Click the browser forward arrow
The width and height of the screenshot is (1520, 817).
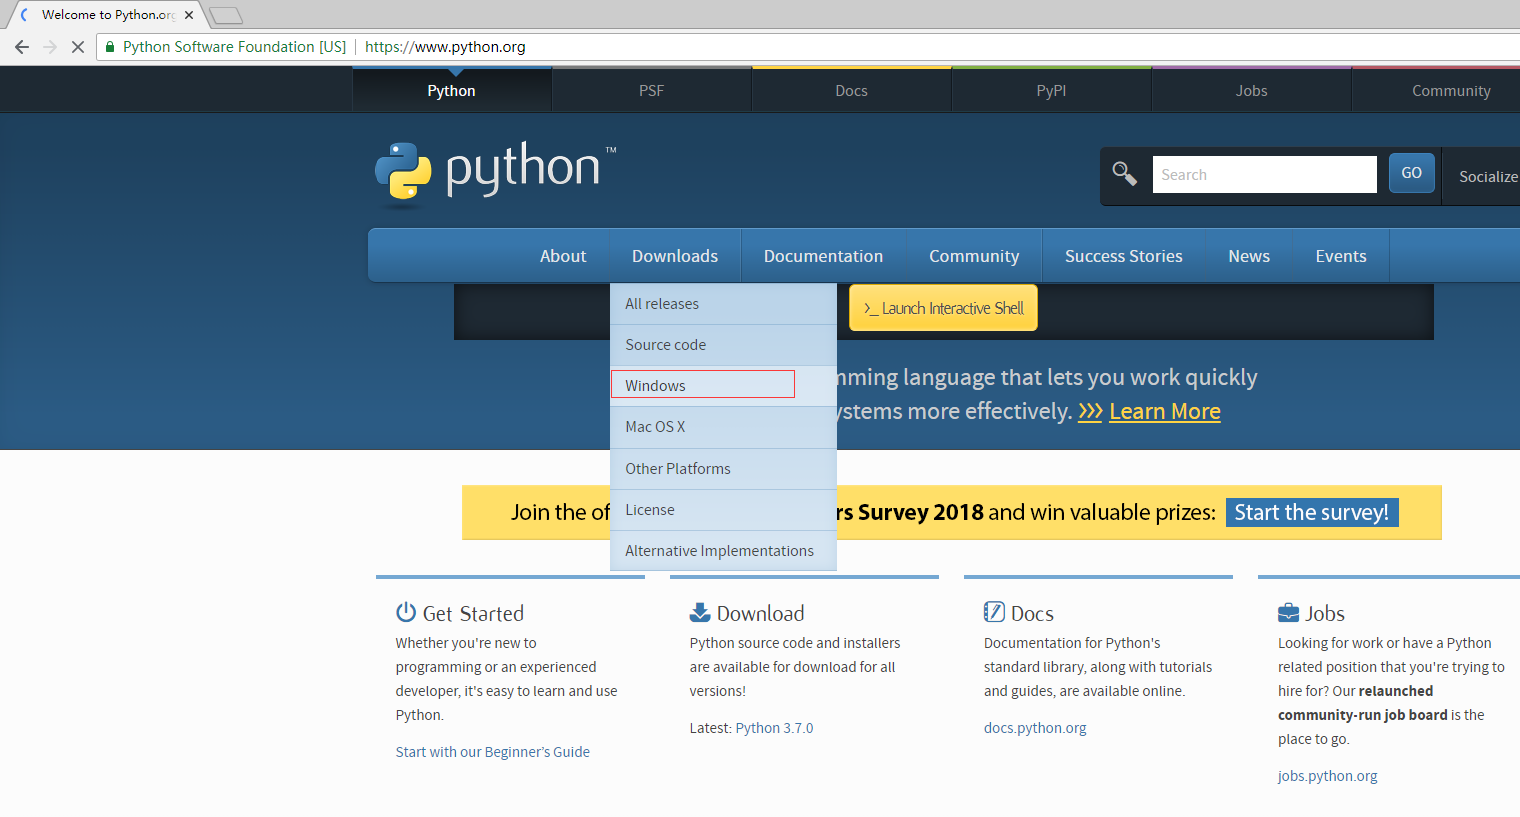pyautogui.click(x=50, y=47)
